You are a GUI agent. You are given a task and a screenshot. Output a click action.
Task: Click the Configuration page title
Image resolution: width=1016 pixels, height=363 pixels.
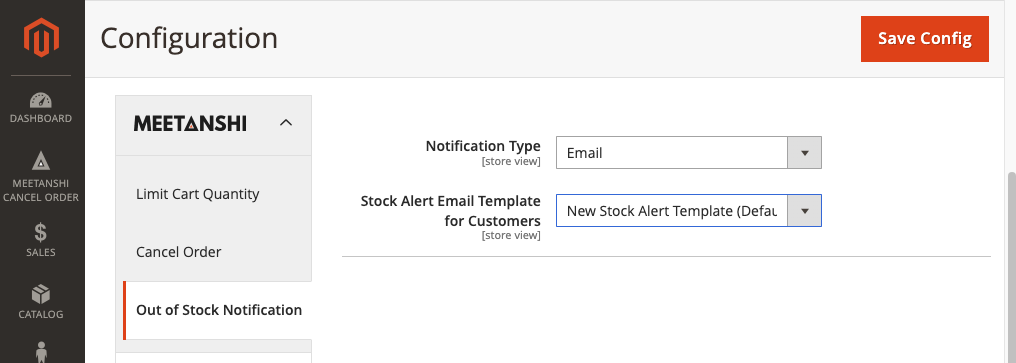click(x=189, y=38)
